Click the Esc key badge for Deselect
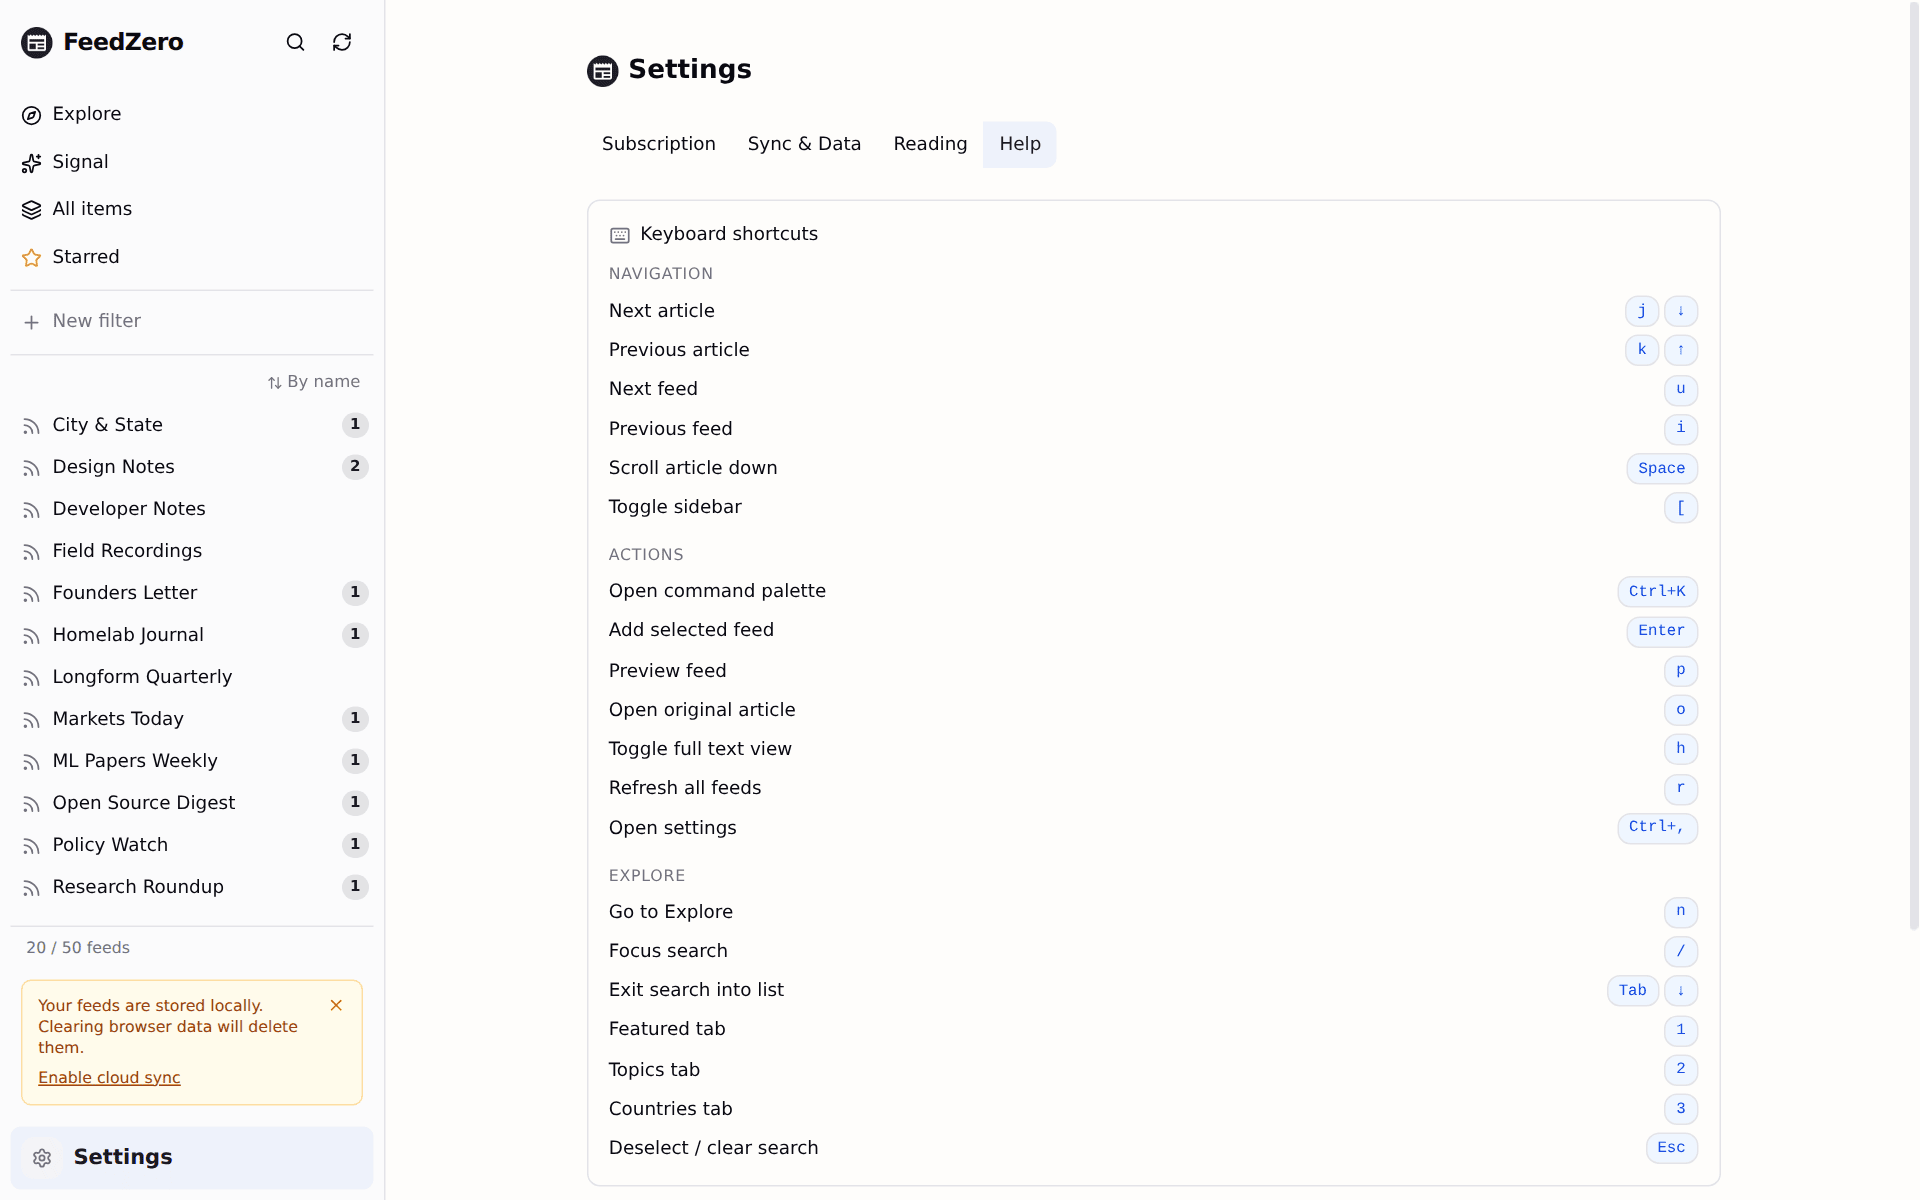 [x=1672, y=1148]
